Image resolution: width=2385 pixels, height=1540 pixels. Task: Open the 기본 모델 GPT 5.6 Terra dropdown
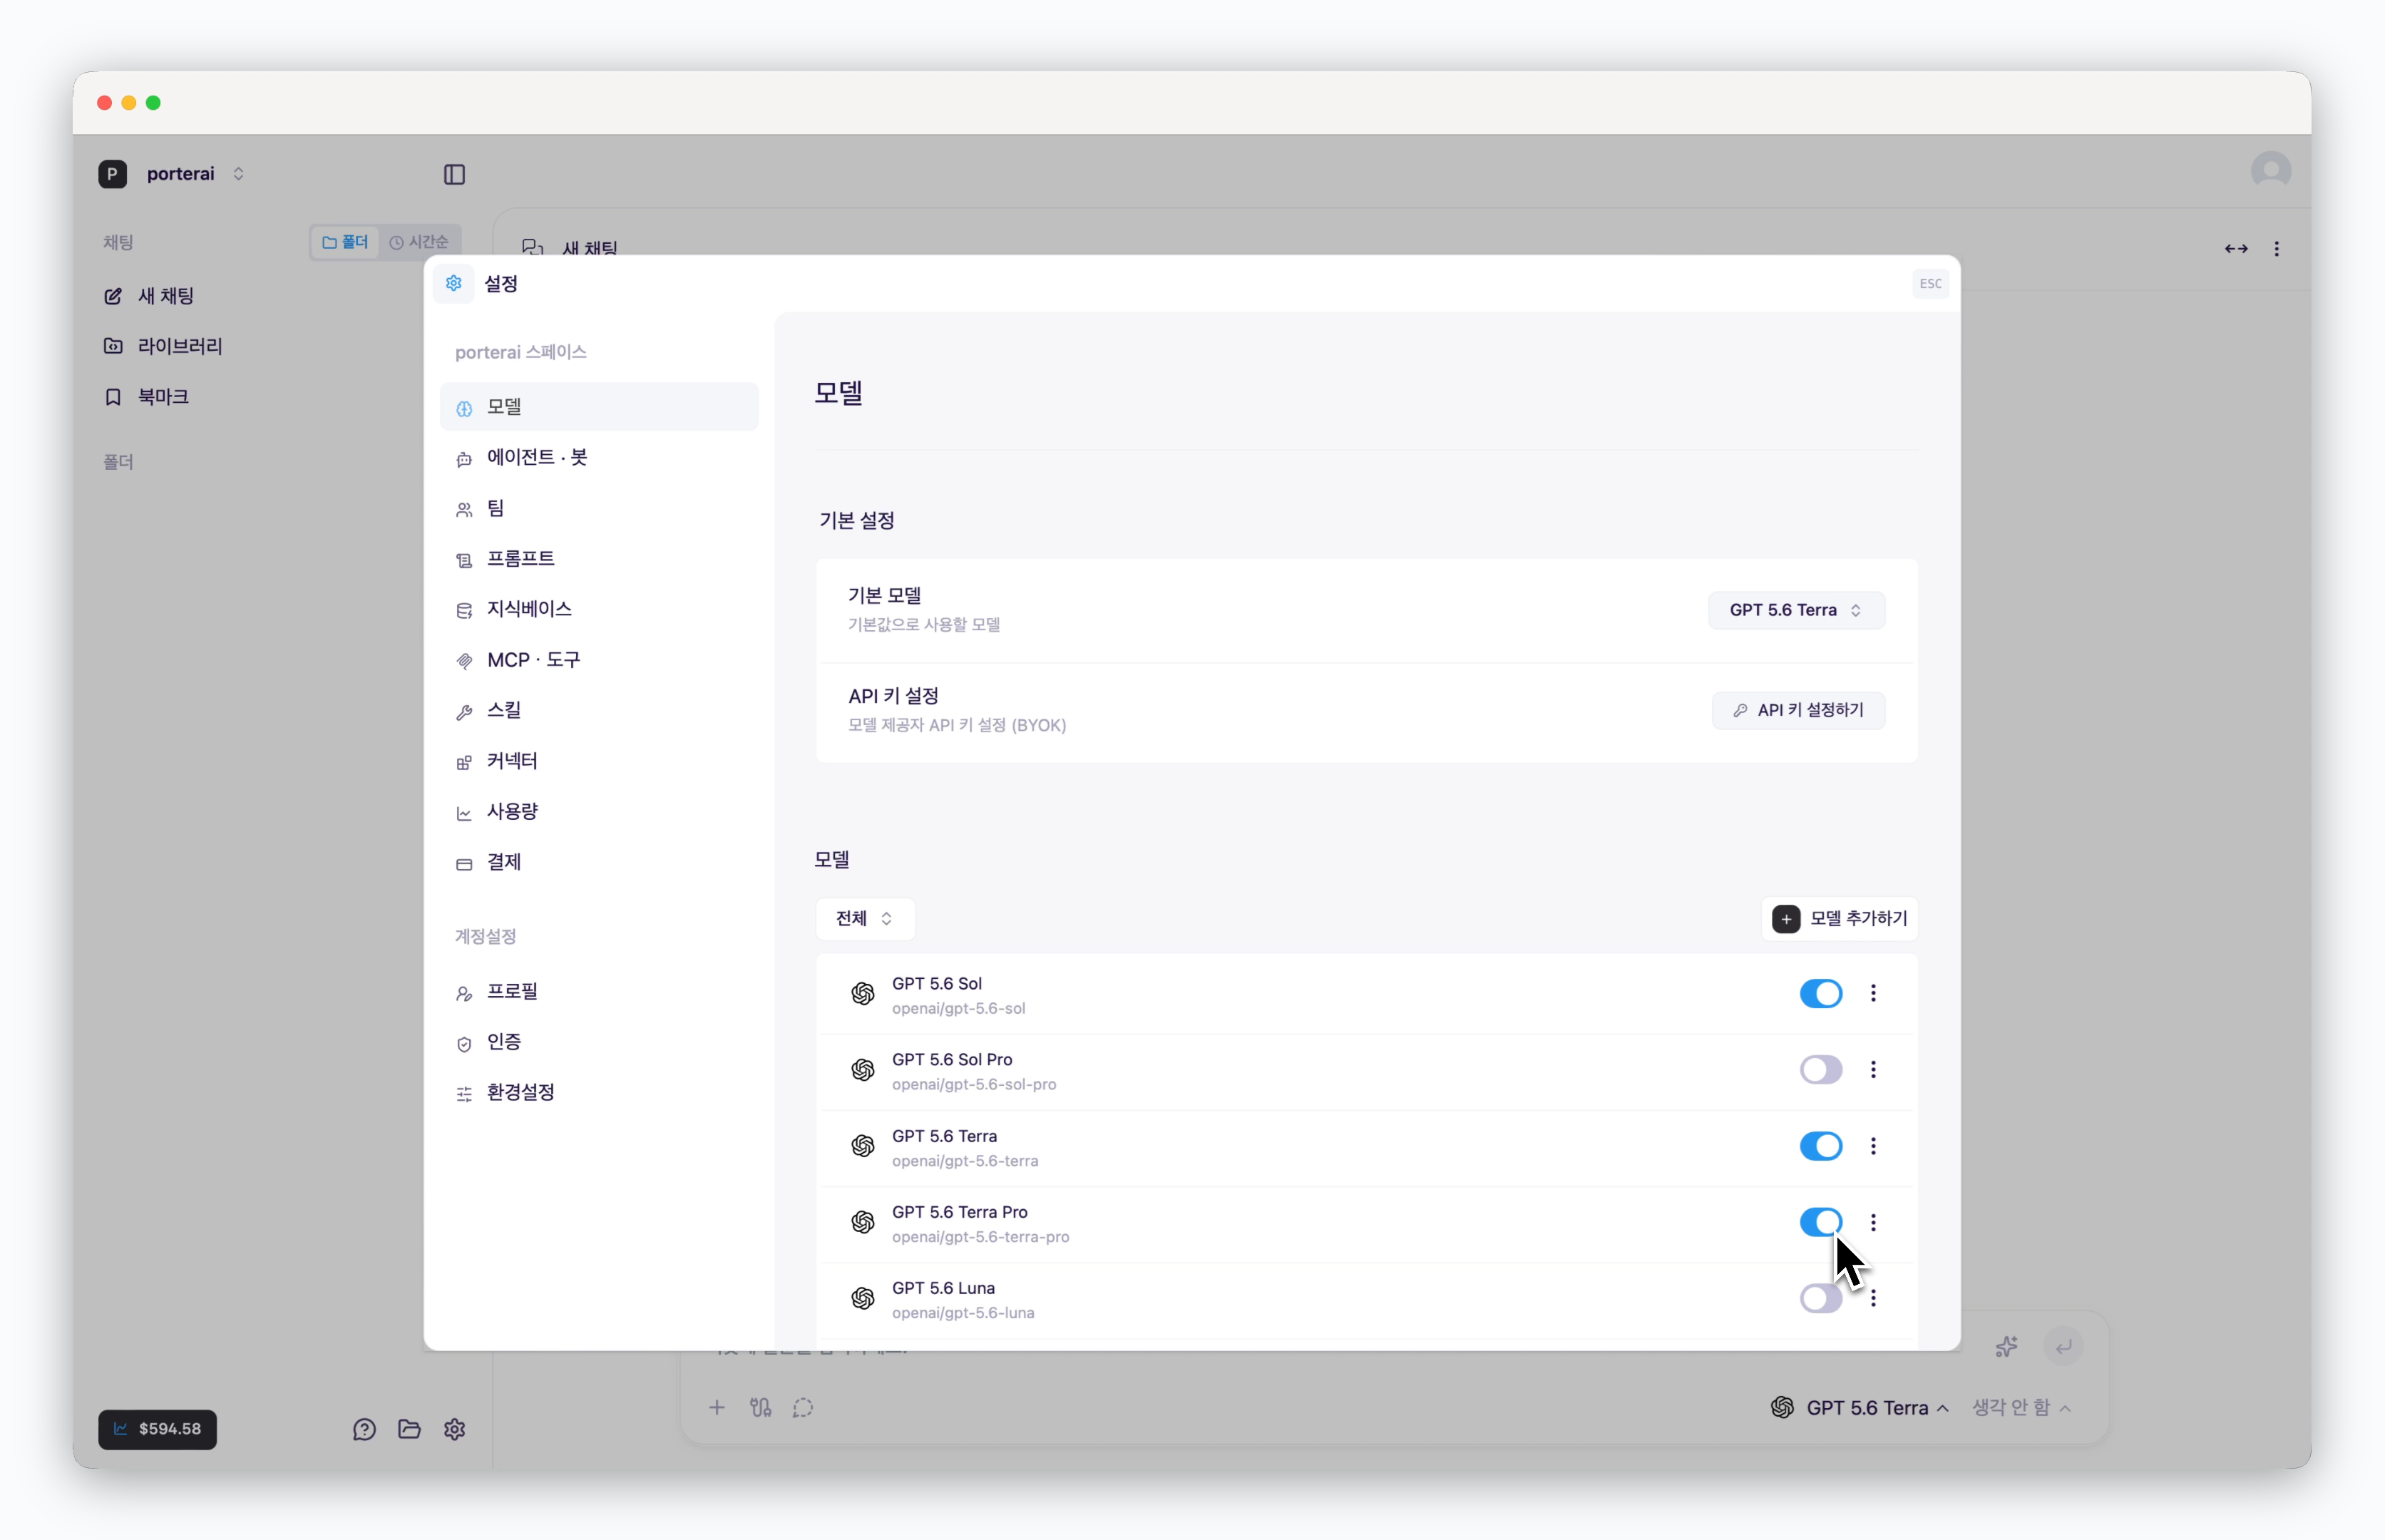click(x=1796, y=610)
